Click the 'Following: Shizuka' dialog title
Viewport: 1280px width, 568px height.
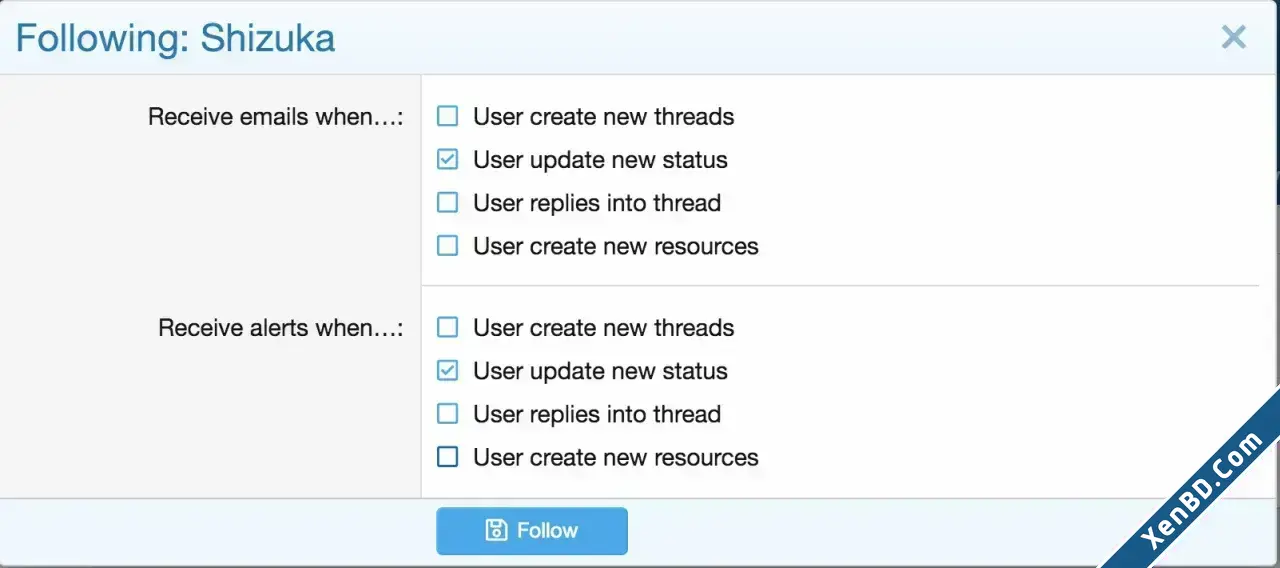(175, 38)
